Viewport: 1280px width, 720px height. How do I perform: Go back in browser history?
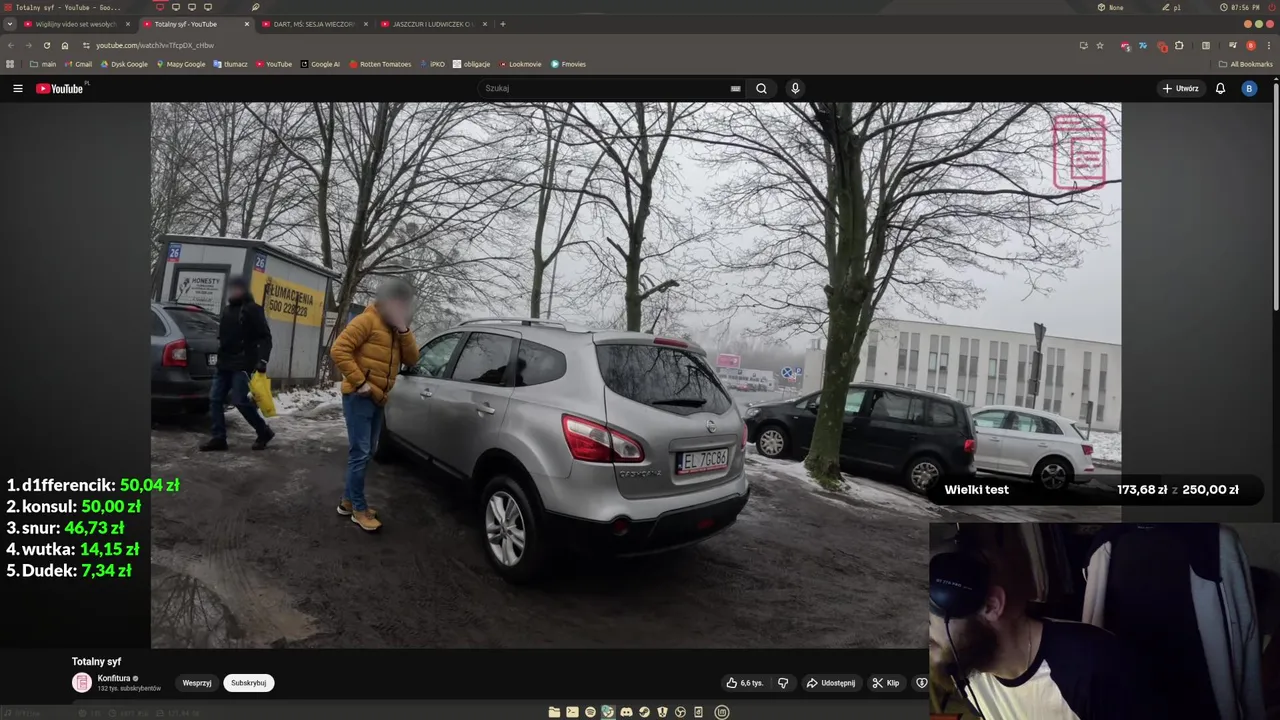[x=11, y=45]
